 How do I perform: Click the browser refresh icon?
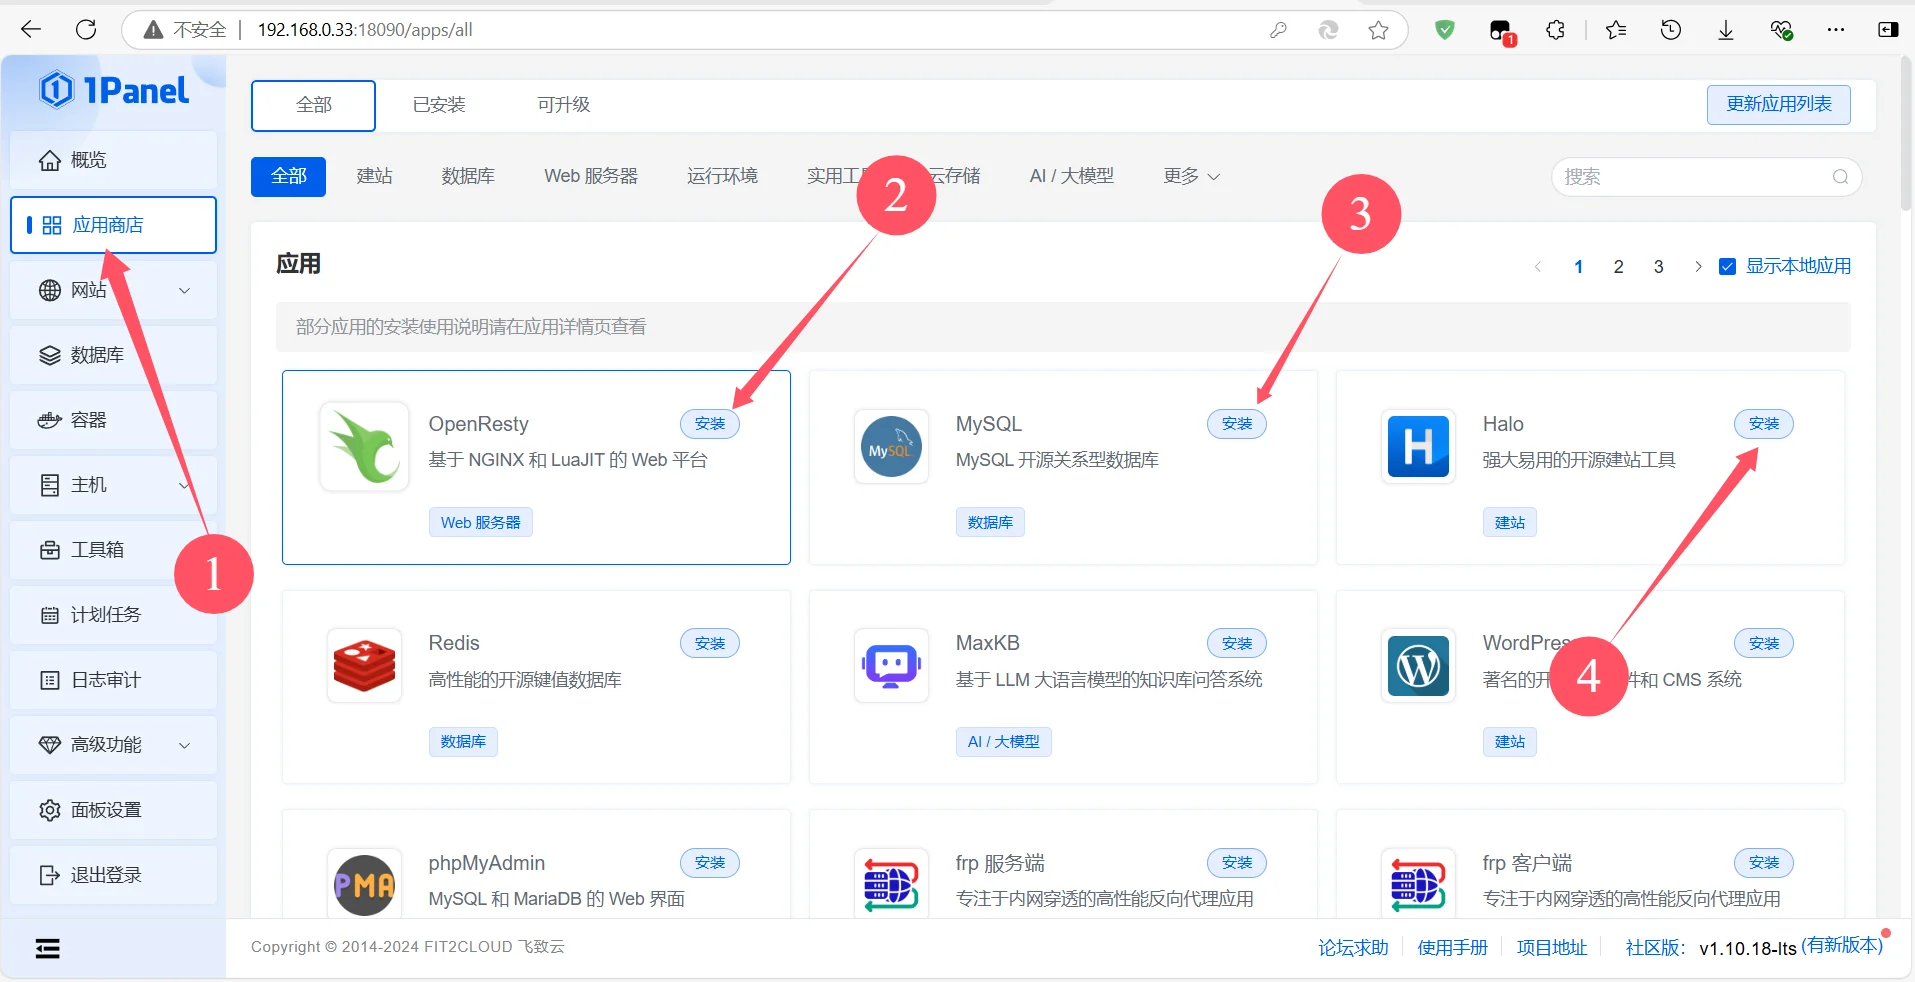tap(86, 30)
